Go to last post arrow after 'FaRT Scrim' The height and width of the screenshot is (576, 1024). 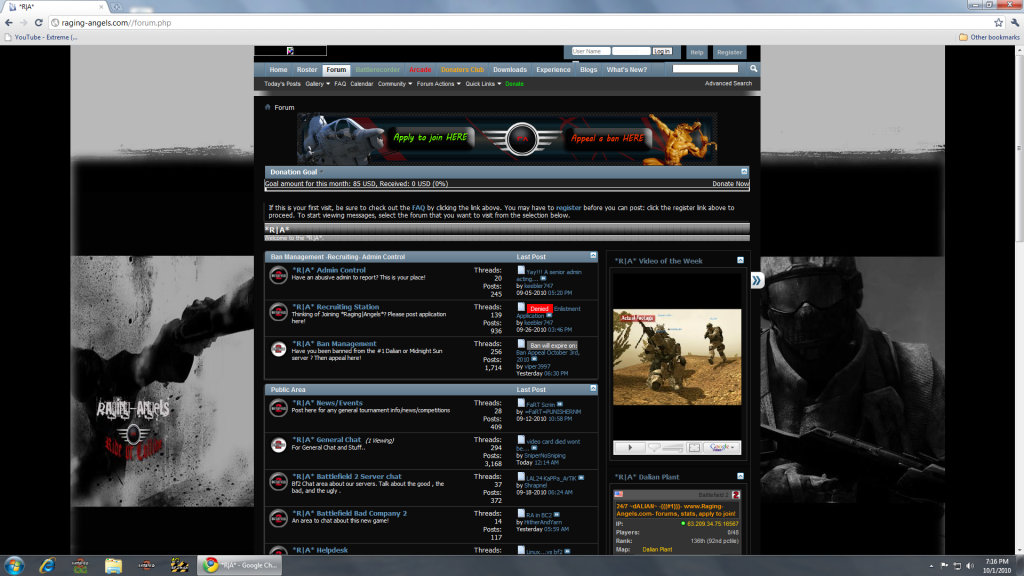pyautogui.click(x=560, y=404)
